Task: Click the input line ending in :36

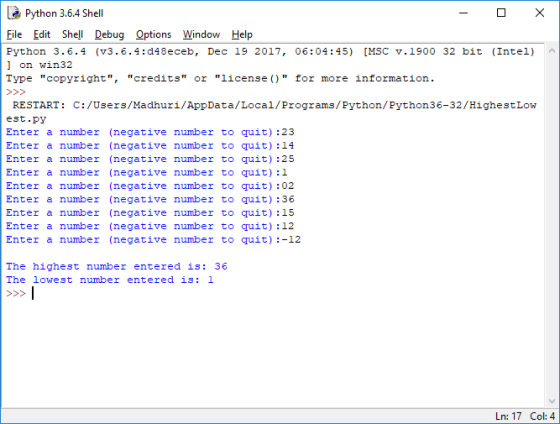Action: tap(150, 199)
